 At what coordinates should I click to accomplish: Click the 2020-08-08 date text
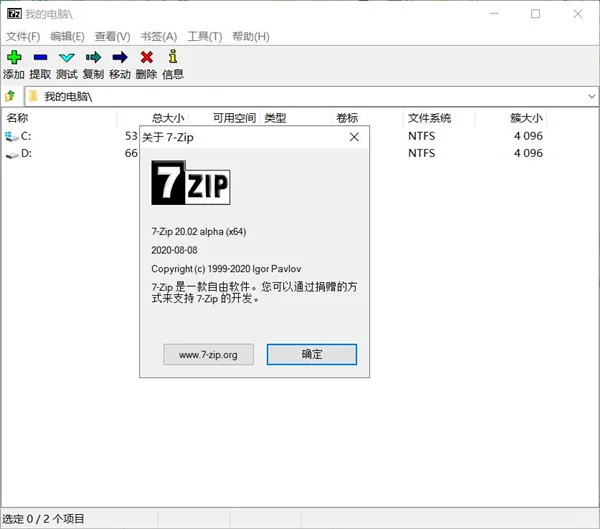174,250
